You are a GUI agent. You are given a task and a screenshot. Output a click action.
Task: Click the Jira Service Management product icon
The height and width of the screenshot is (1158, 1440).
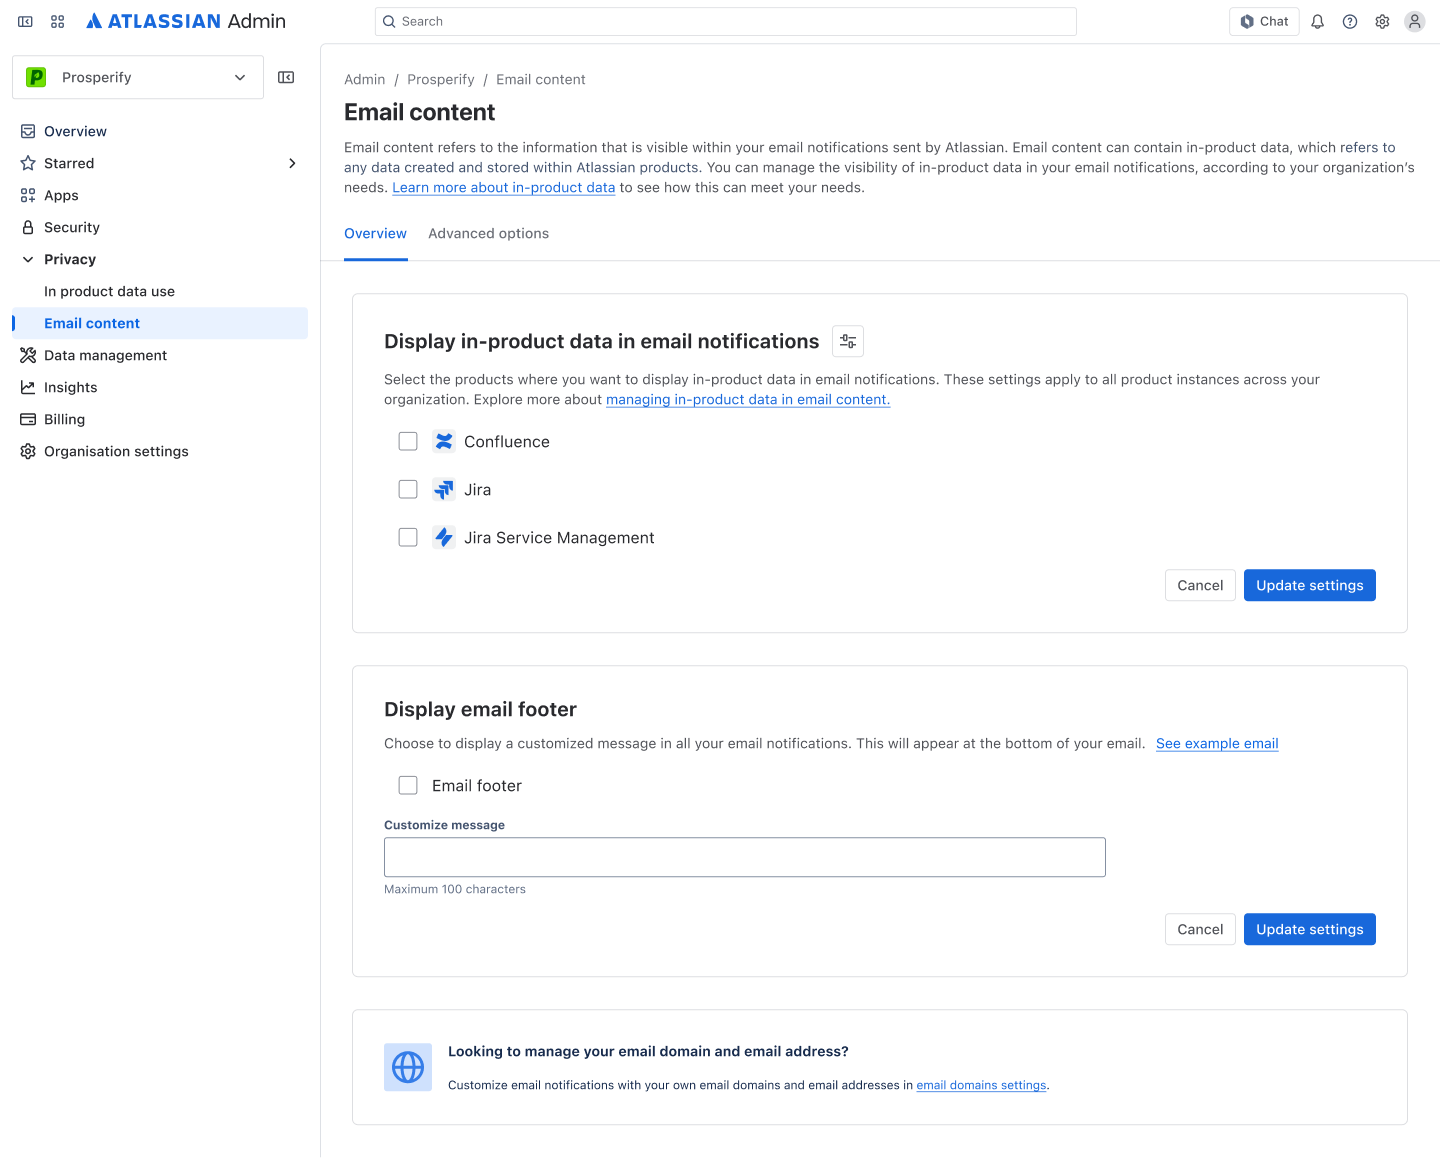click(444, 537)
